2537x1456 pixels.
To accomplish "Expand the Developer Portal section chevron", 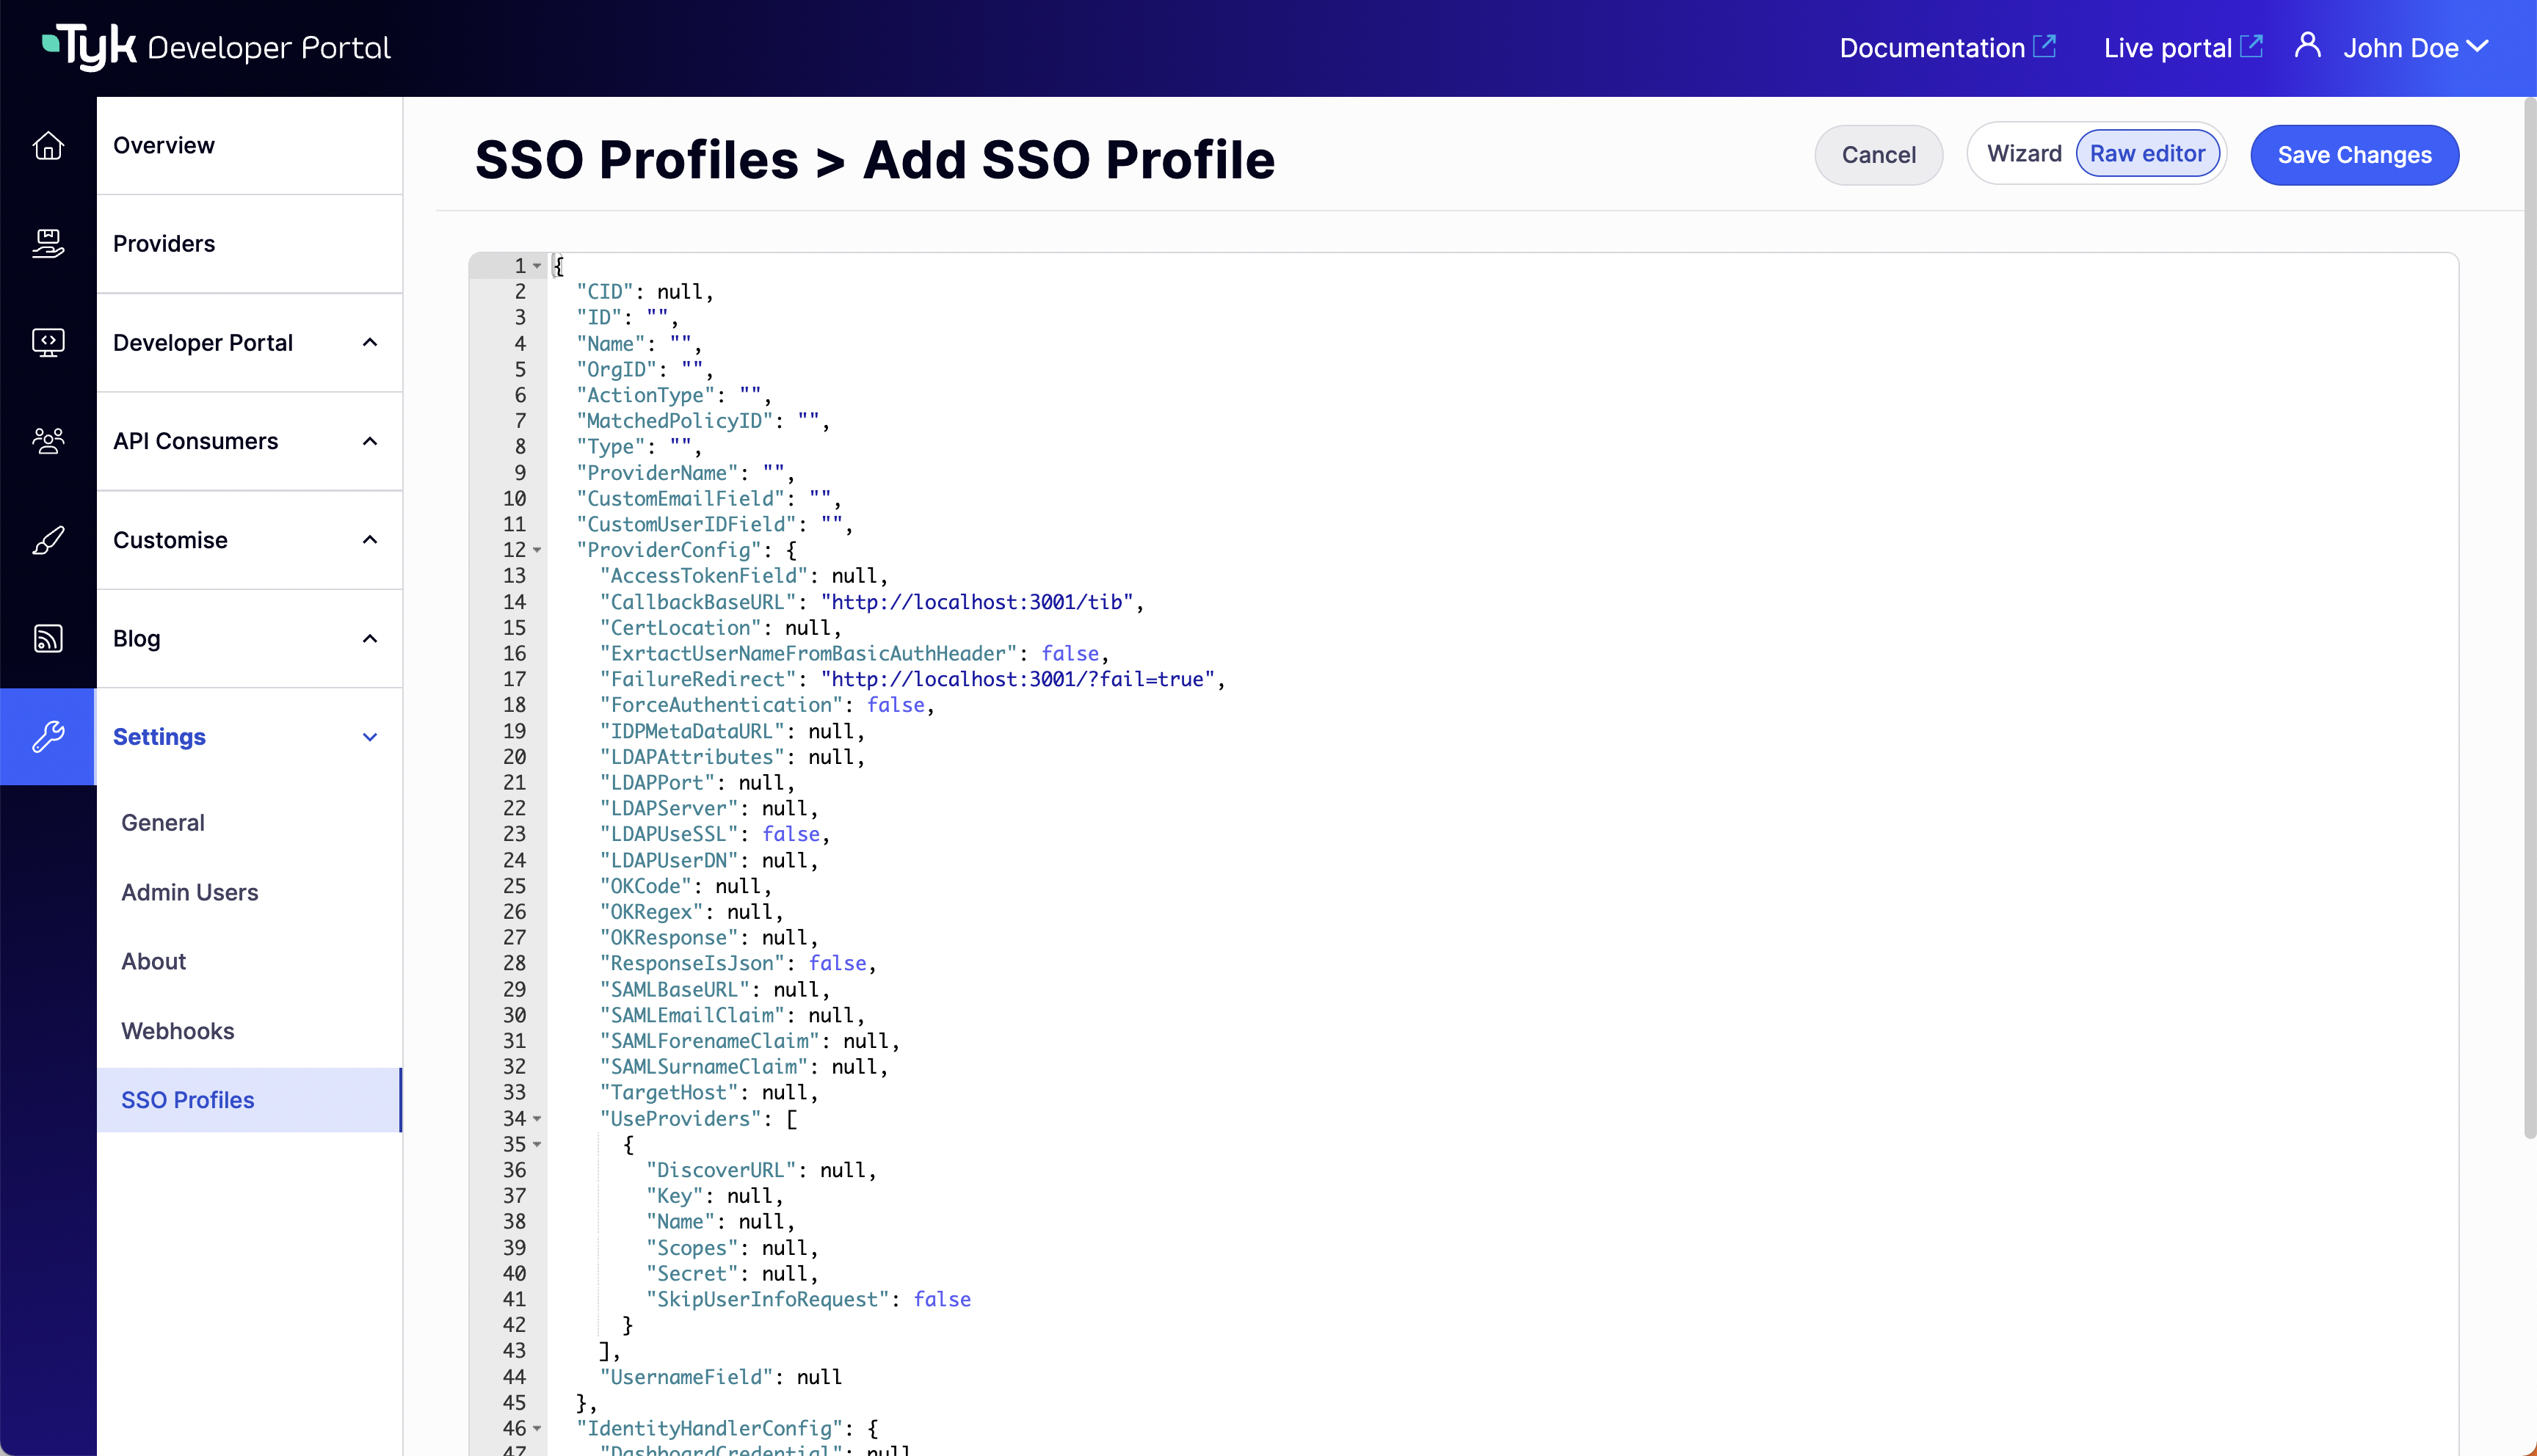I will tap(370, 343).
